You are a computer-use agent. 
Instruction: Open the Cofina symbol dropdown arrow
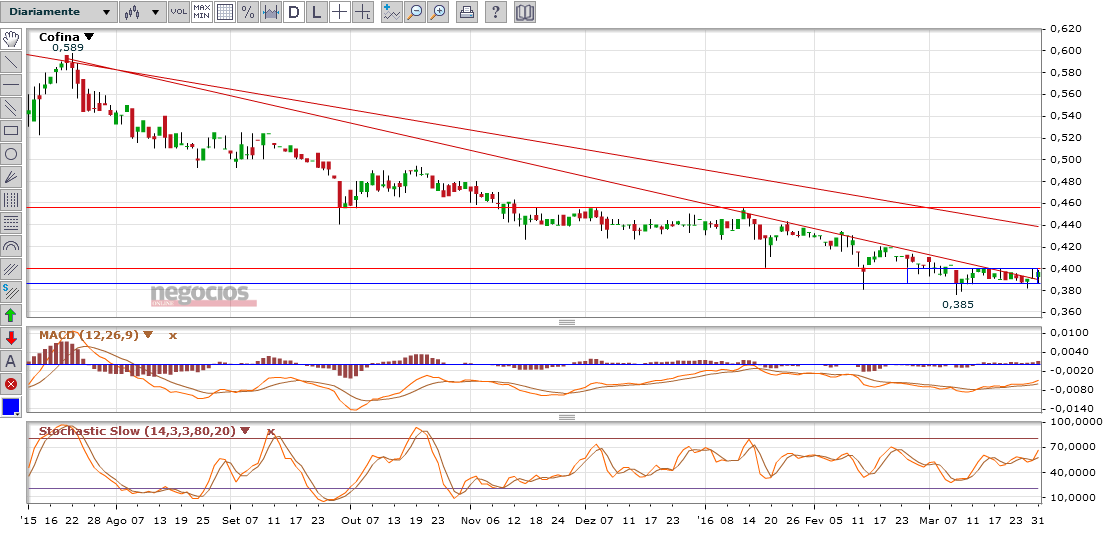click(x=89, y=37)
